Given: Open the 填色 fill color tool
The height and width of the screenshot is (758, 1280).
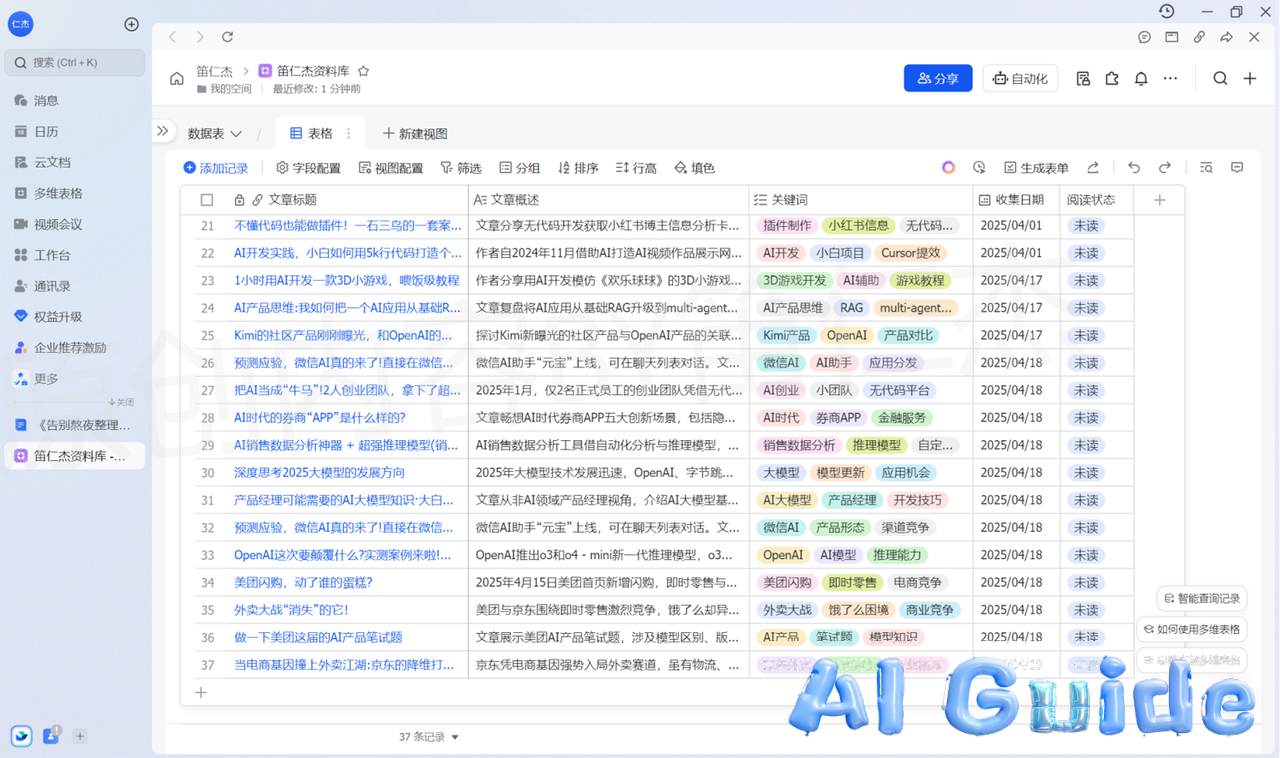Looking at the screenshot, I should (695, 168).
